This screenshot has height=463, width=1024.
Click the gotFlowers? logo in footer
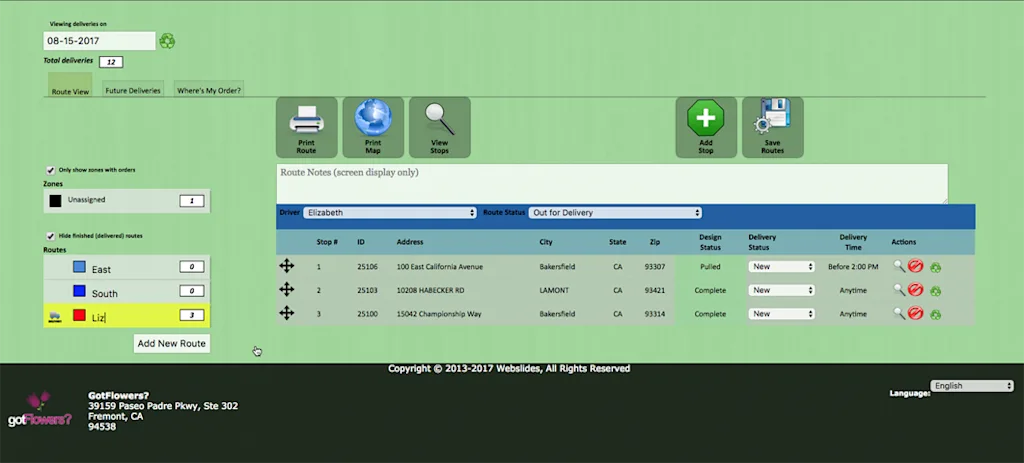click(x=39, y=410)
